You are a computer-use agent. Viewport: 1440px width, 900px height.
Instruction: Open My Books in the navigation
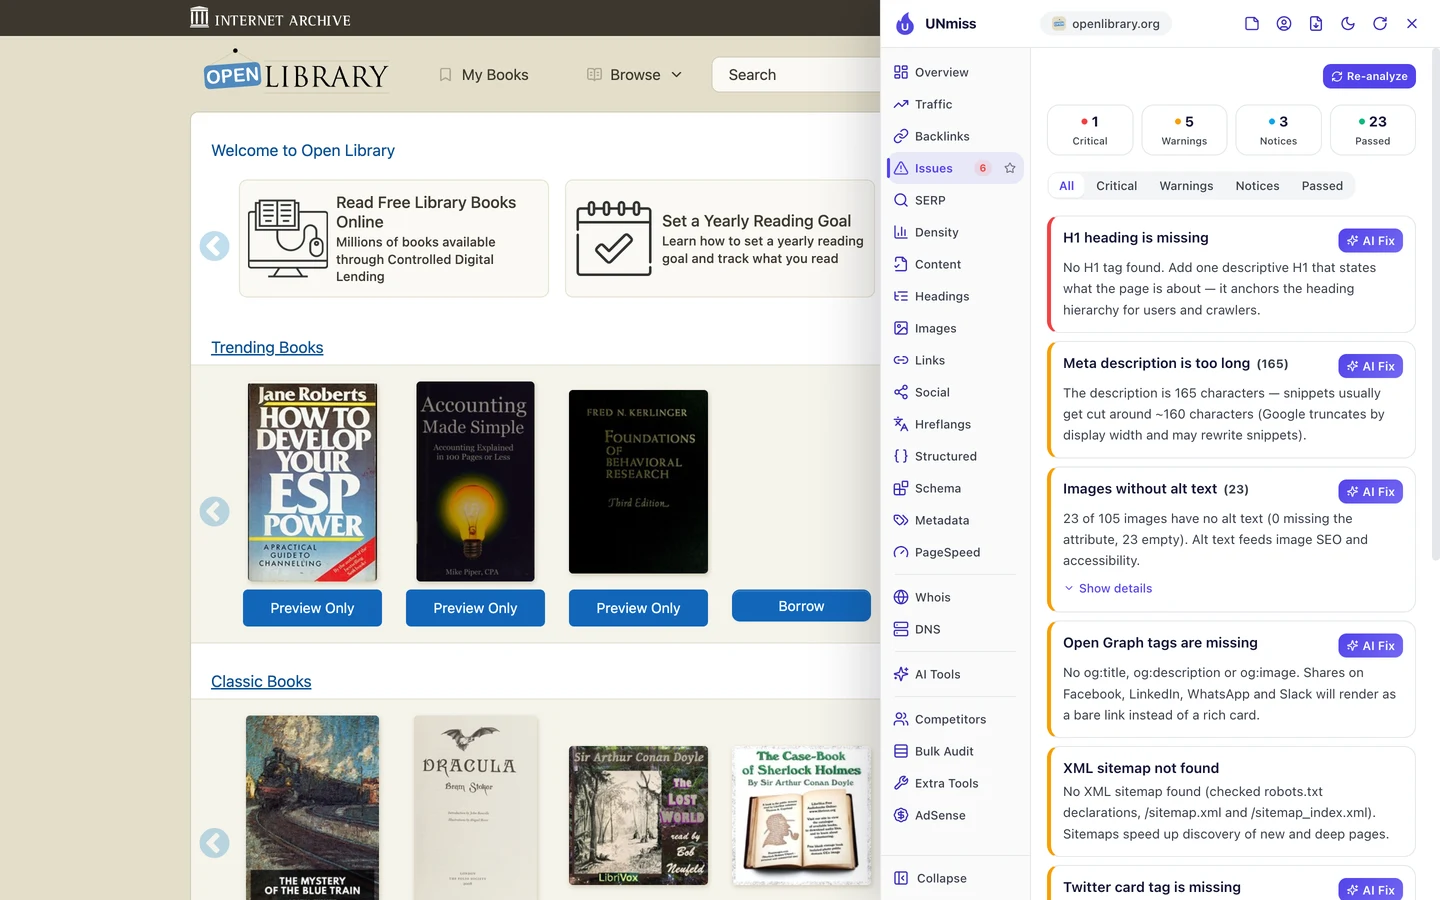click(x=484, y=75)
